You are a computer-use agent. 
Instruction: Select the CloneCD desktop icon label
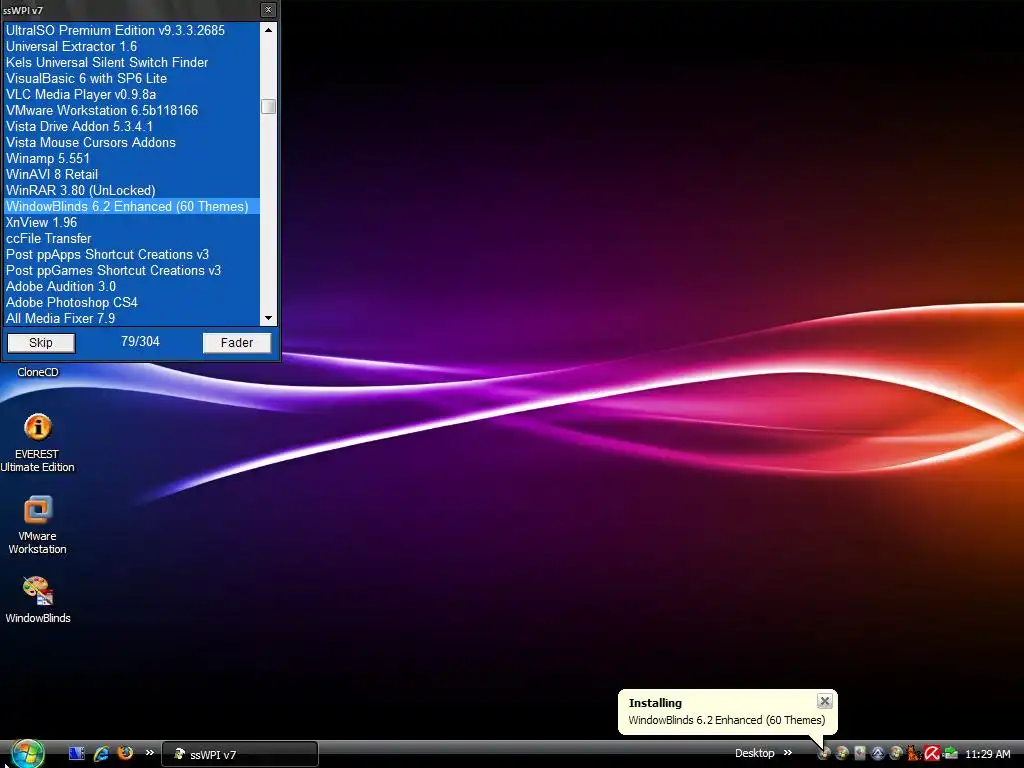coord(37,372)
